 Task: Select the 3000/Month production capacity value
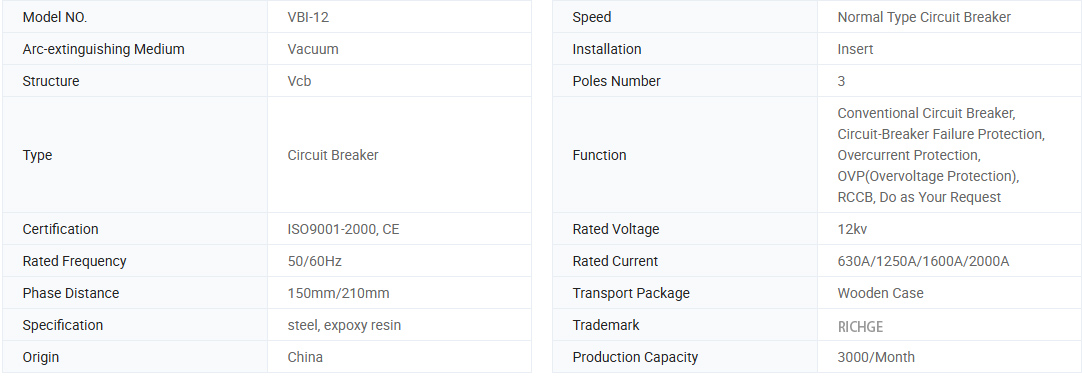[x=876, y=357]
